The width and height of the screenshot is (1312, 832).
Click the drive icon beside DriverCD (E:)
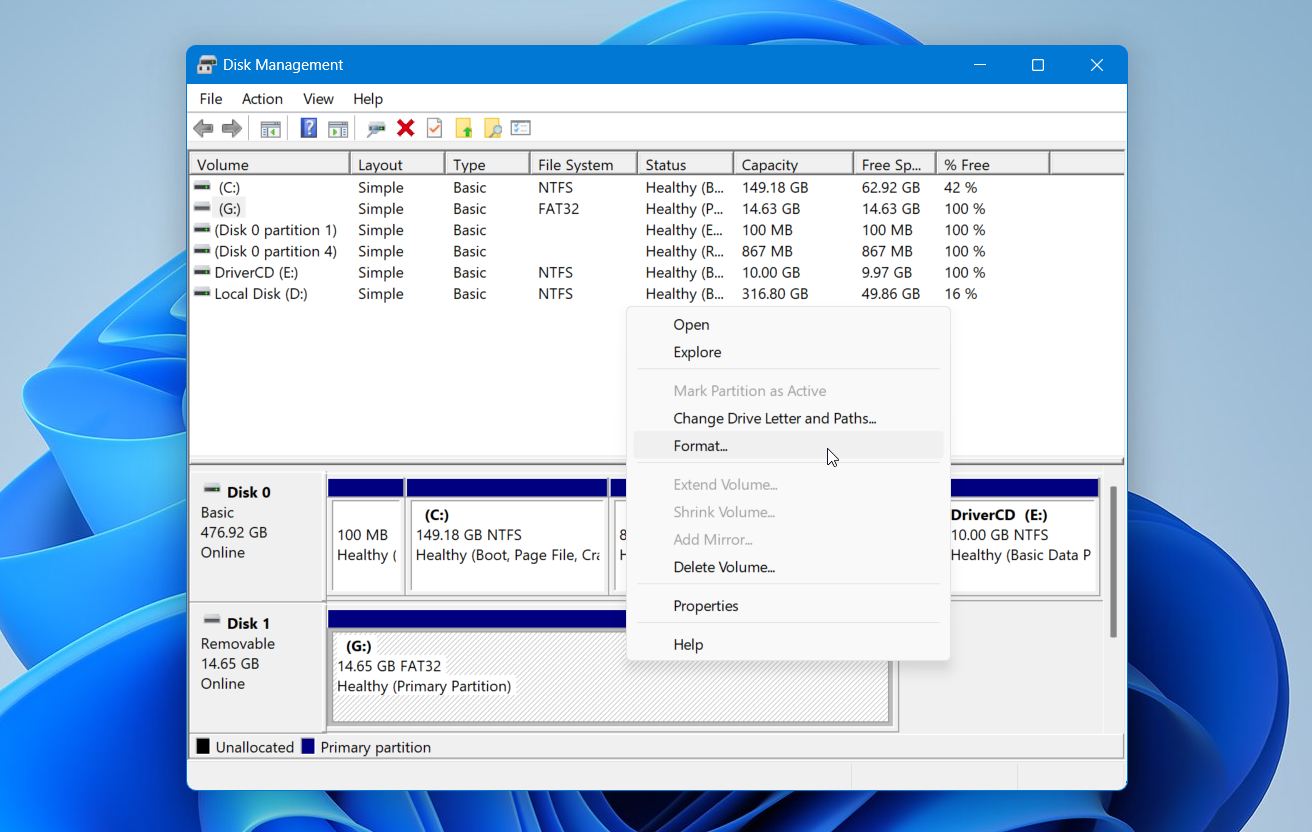tap(202, 272)
